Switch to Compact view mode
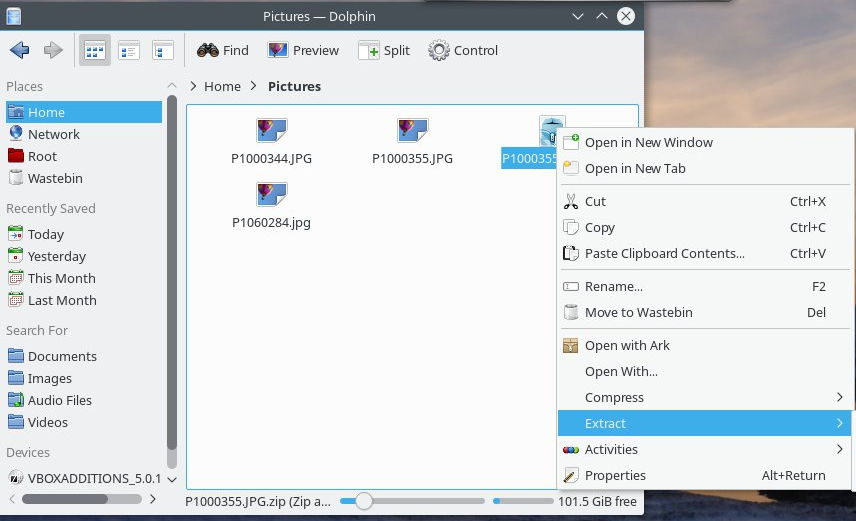This screenshot has width=856, height=521. [x=129, y=50]
